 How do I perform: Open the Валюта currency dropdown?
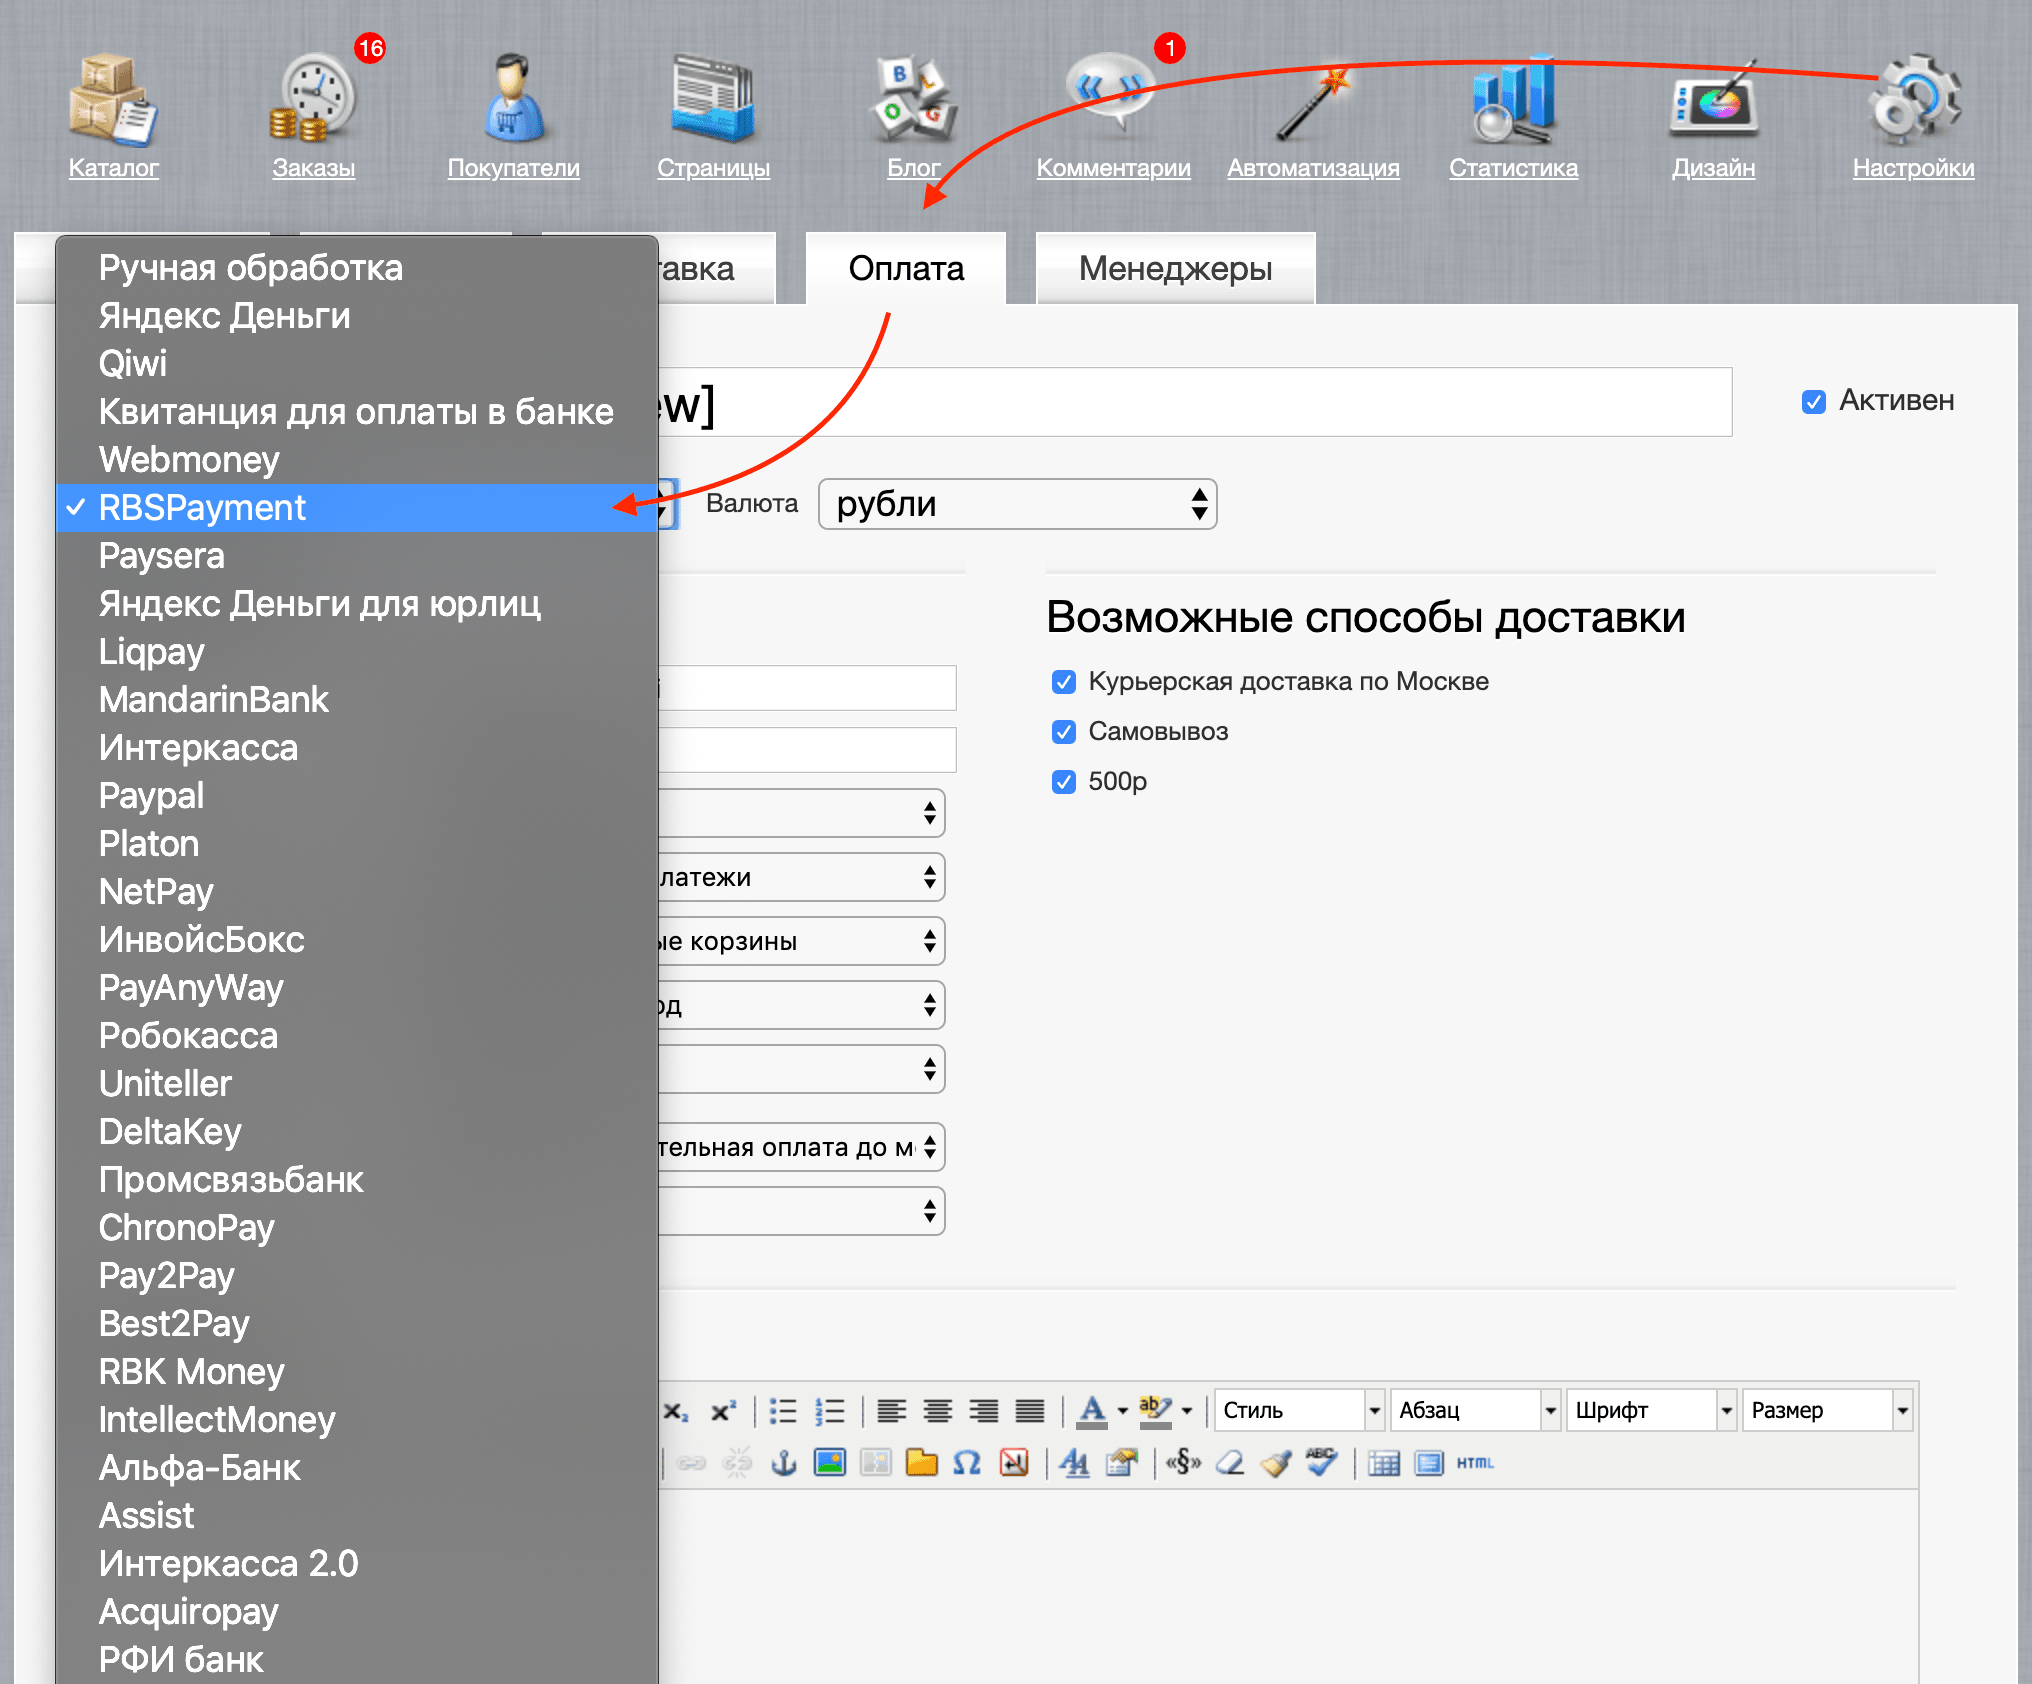pos(1016,504)
